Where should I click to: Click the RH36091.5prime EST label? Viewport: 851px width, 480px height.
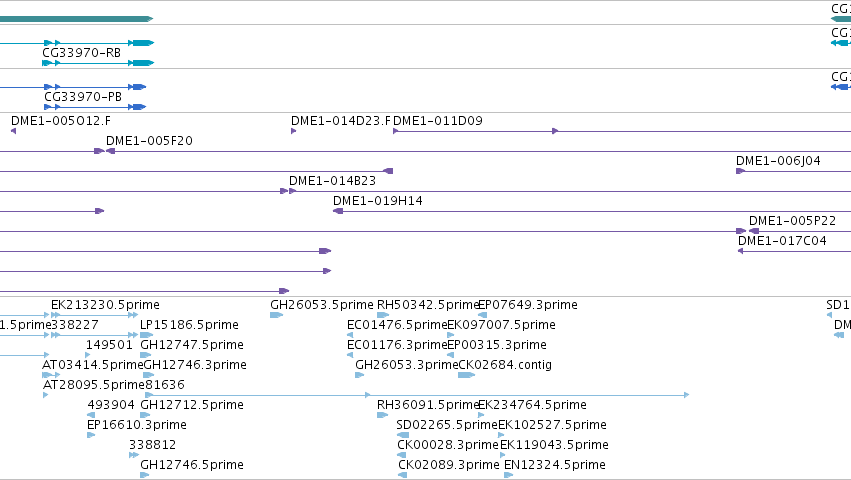click(428, 405)
